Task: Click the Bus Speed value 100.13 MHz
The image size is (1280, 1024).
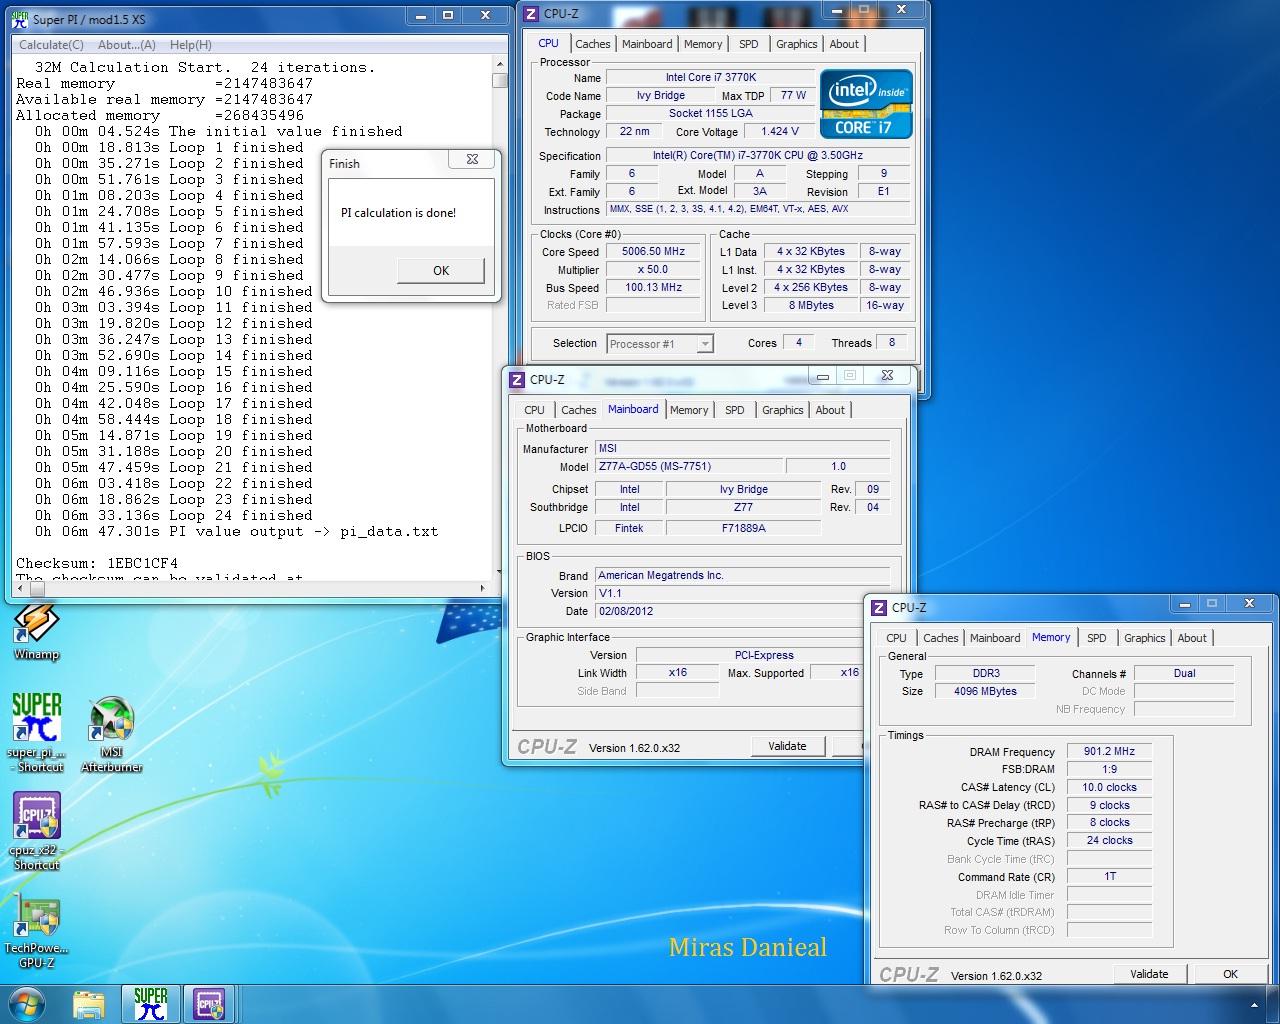Action: tap(653, 288)
